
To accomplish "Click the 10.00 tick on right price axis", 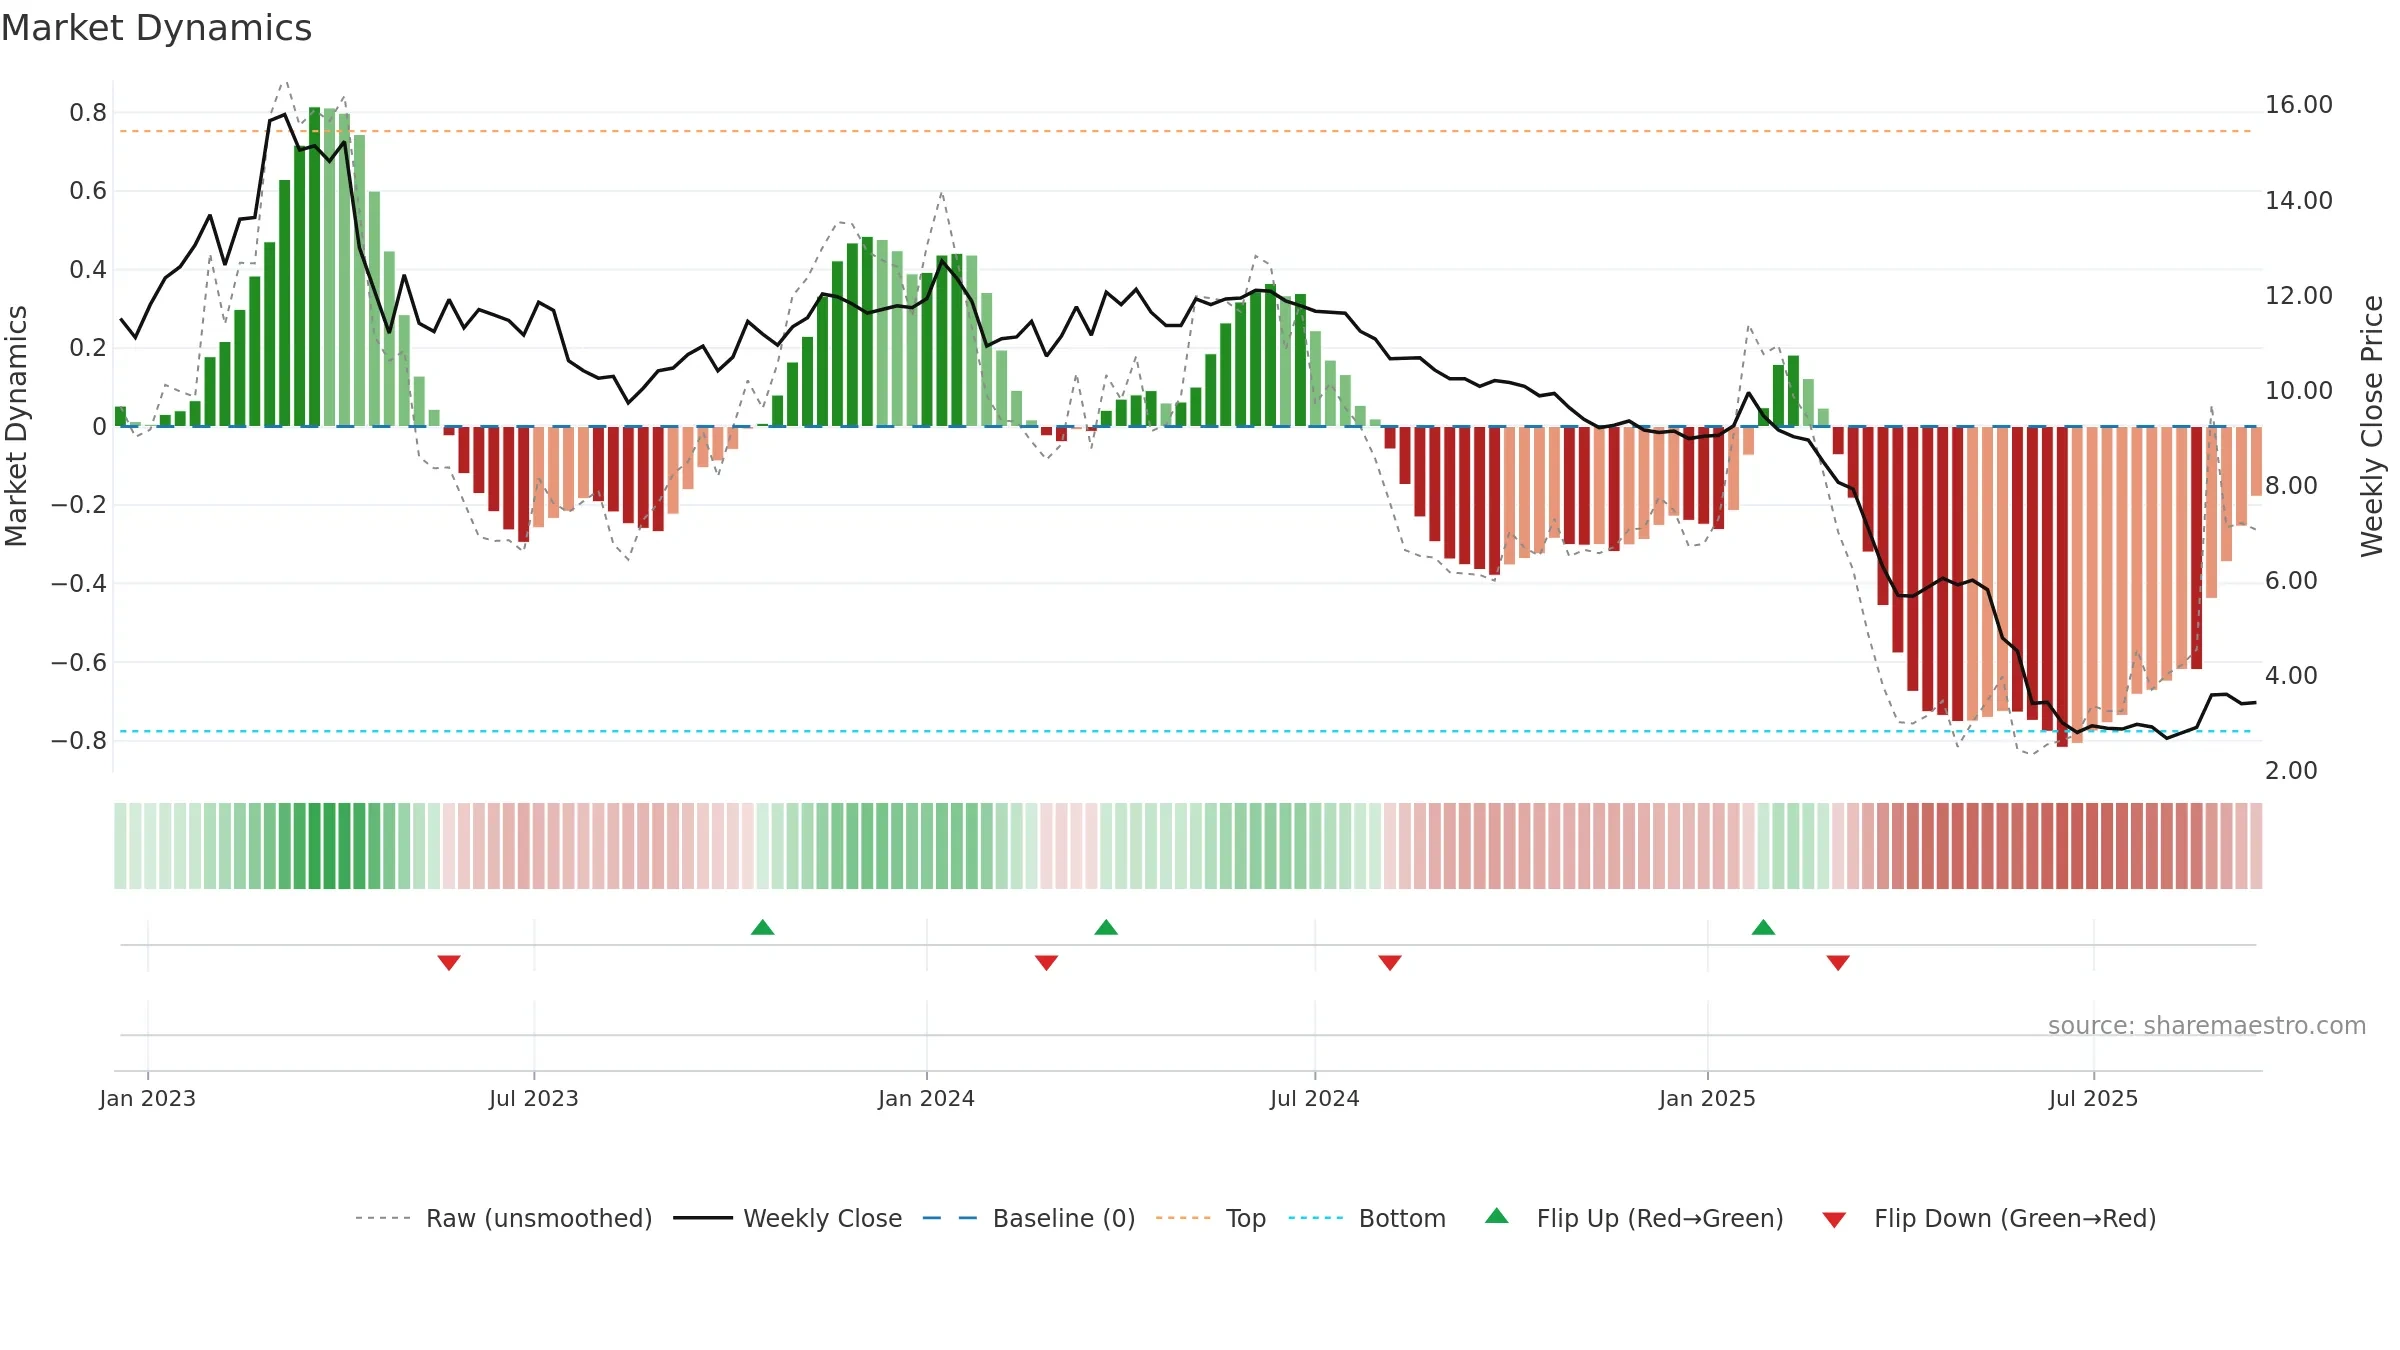I will pyautogui.click(x=2299, y=391).
